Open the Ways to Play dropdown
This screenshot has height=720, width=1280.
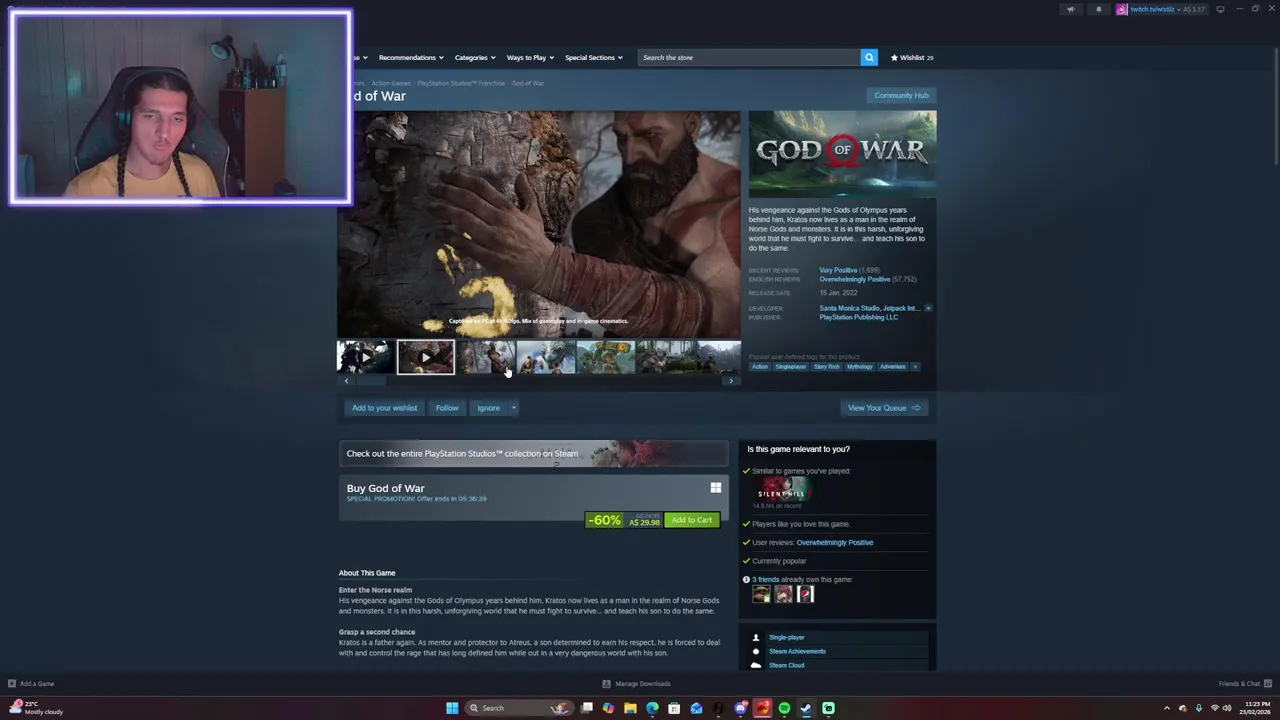530,57
